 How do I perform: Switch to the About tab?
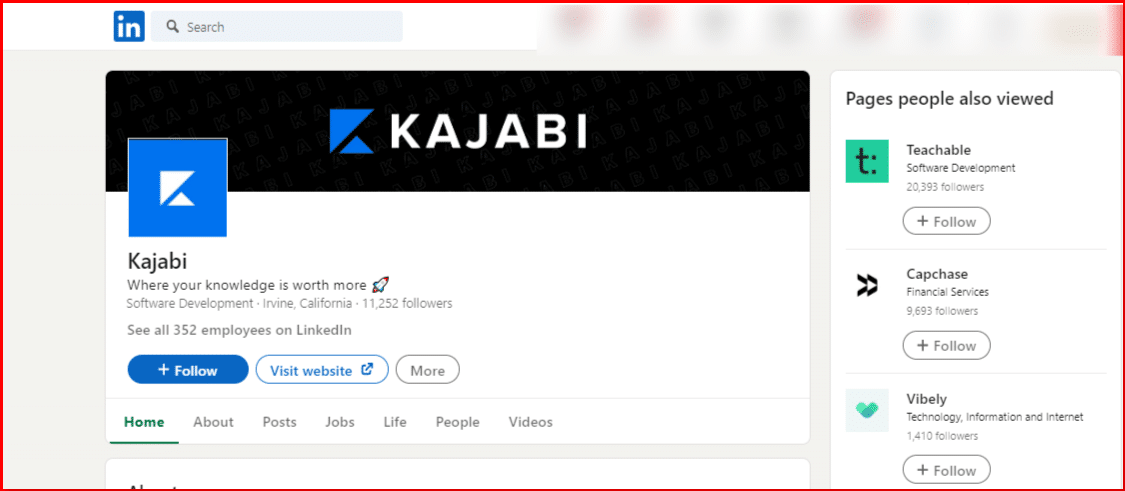pos(213,422)
